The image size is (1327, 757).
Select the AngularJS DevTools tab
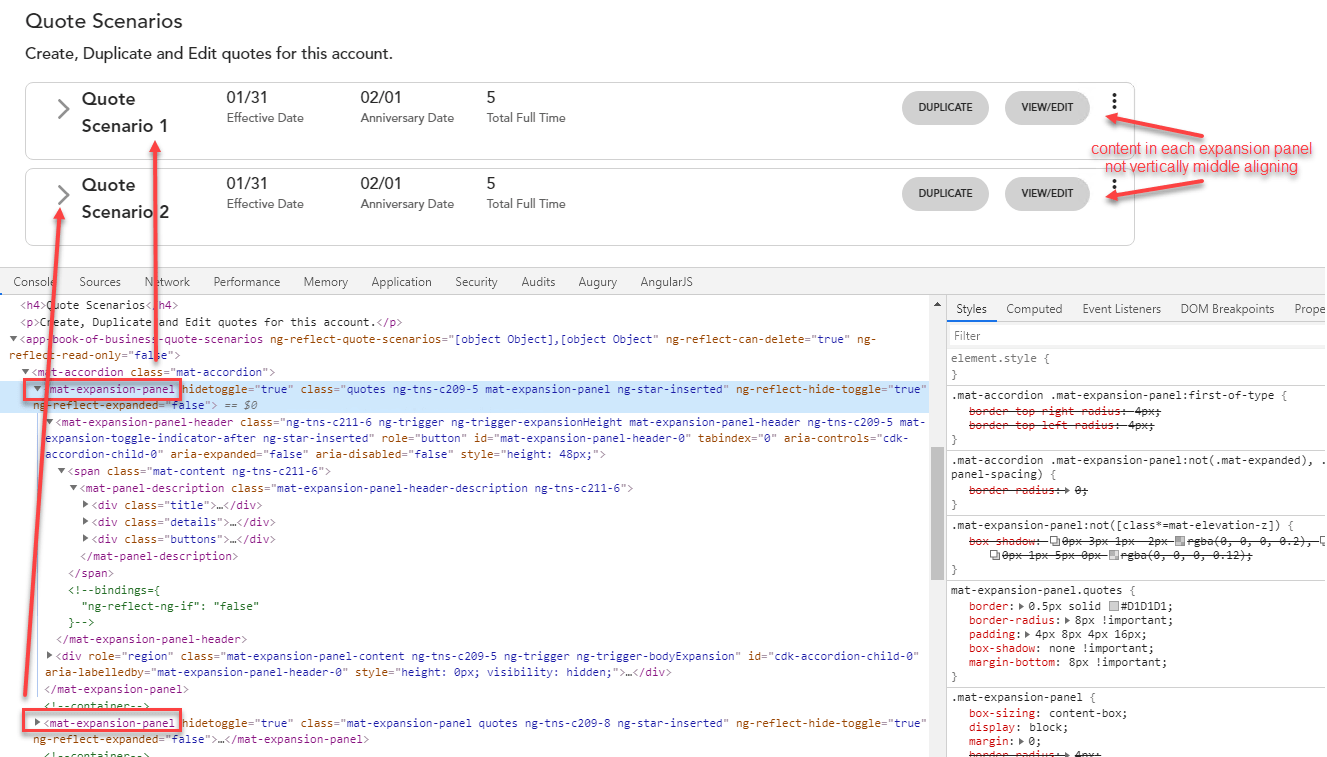point(666,281)
